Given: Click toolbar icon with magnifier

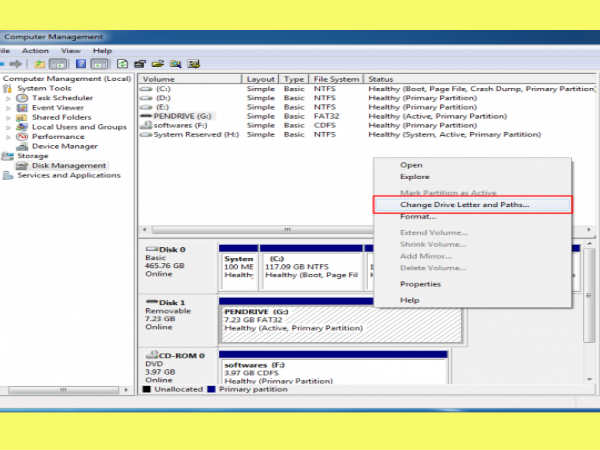Looking at the screenshot, I should [x=176, y=64].
